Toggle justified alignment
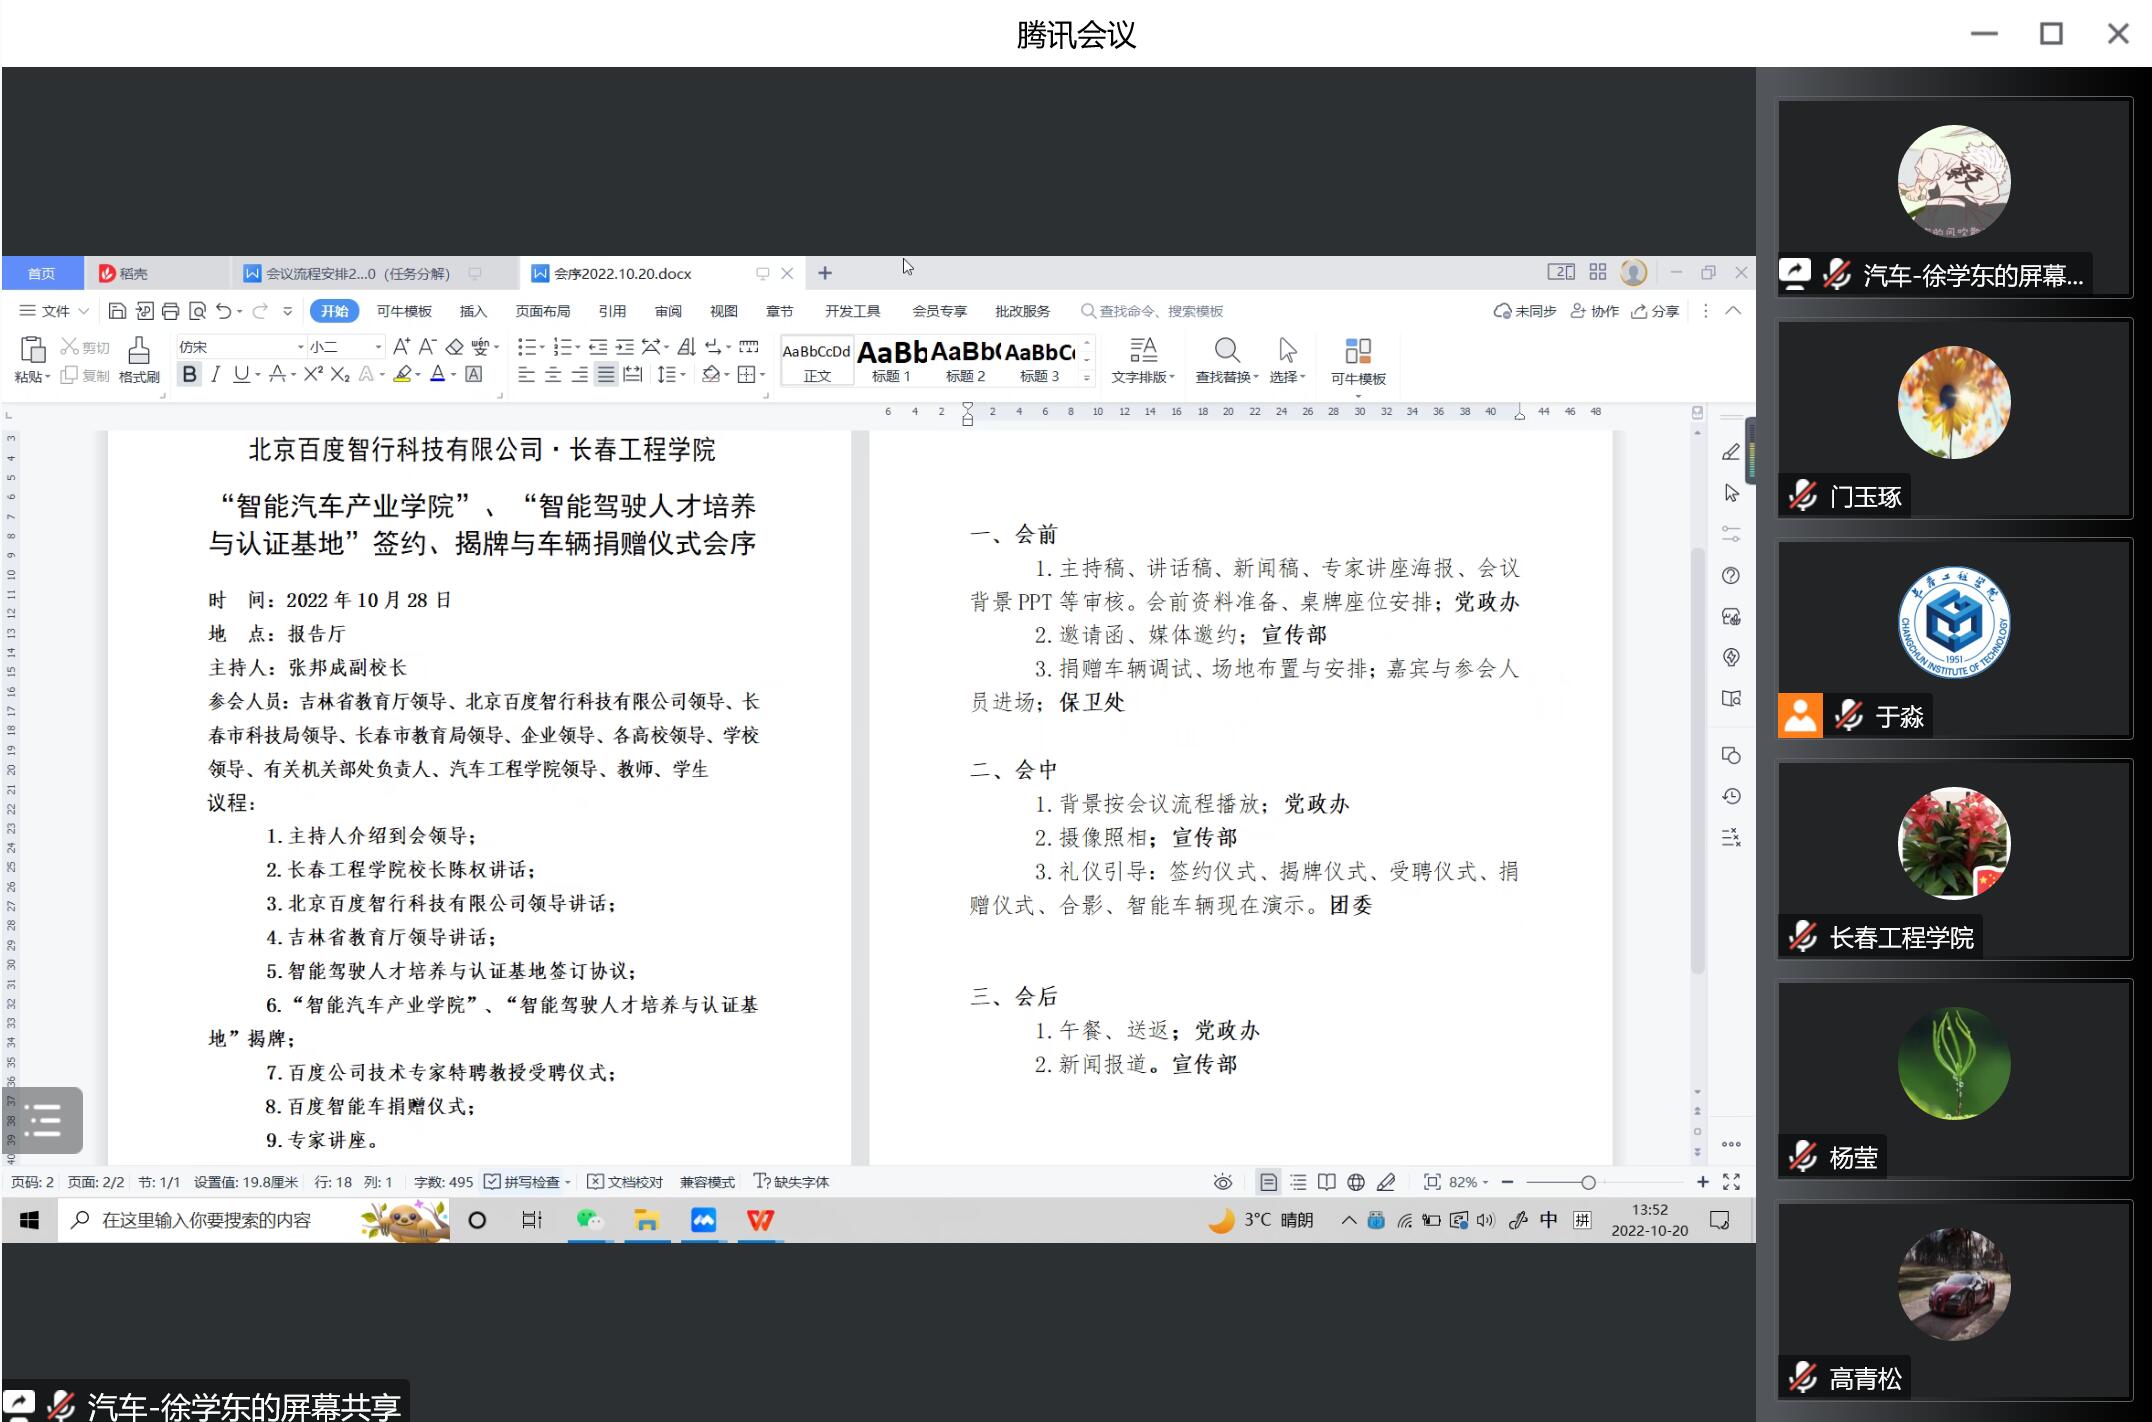This screenshot has height=1422, width=2152. point(606,374)
